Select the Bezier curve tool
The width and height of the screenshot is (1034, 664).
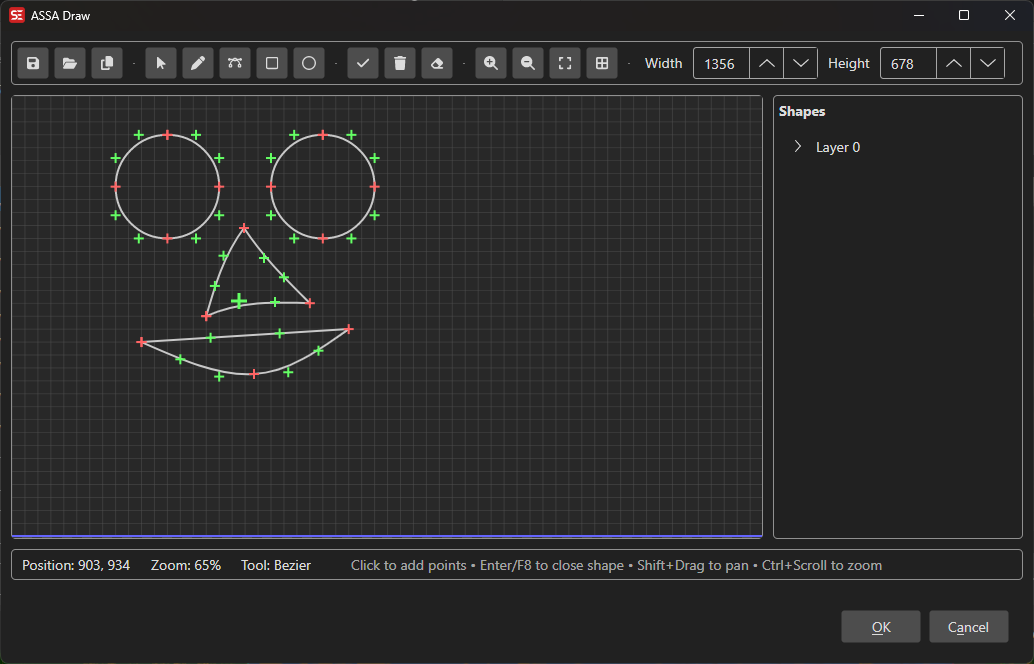point(235,62)
